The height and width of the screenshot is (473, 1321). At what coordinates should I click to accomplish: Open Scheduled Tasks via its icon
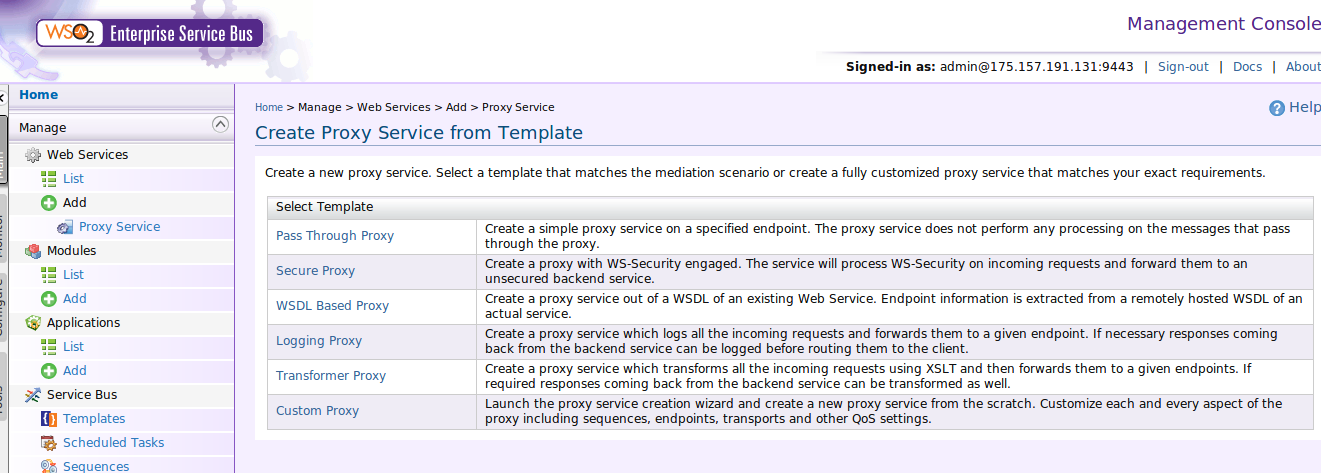49,443
